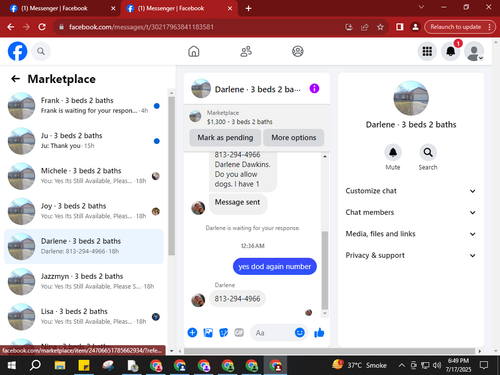Expand Privacy & support section
The width and height of the screenshot is (500, 375).
pyautogui.click(x=411, y=255)
